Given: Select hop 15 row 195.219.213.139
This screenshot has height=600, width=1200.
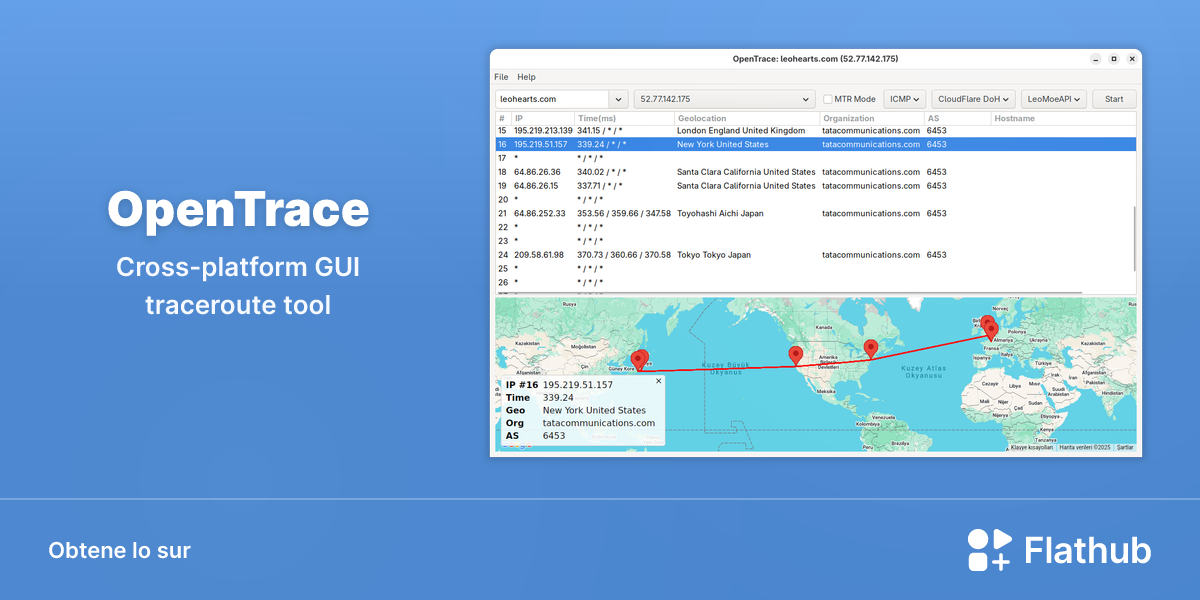Looking at the screenshot, I should pos(815,130).
